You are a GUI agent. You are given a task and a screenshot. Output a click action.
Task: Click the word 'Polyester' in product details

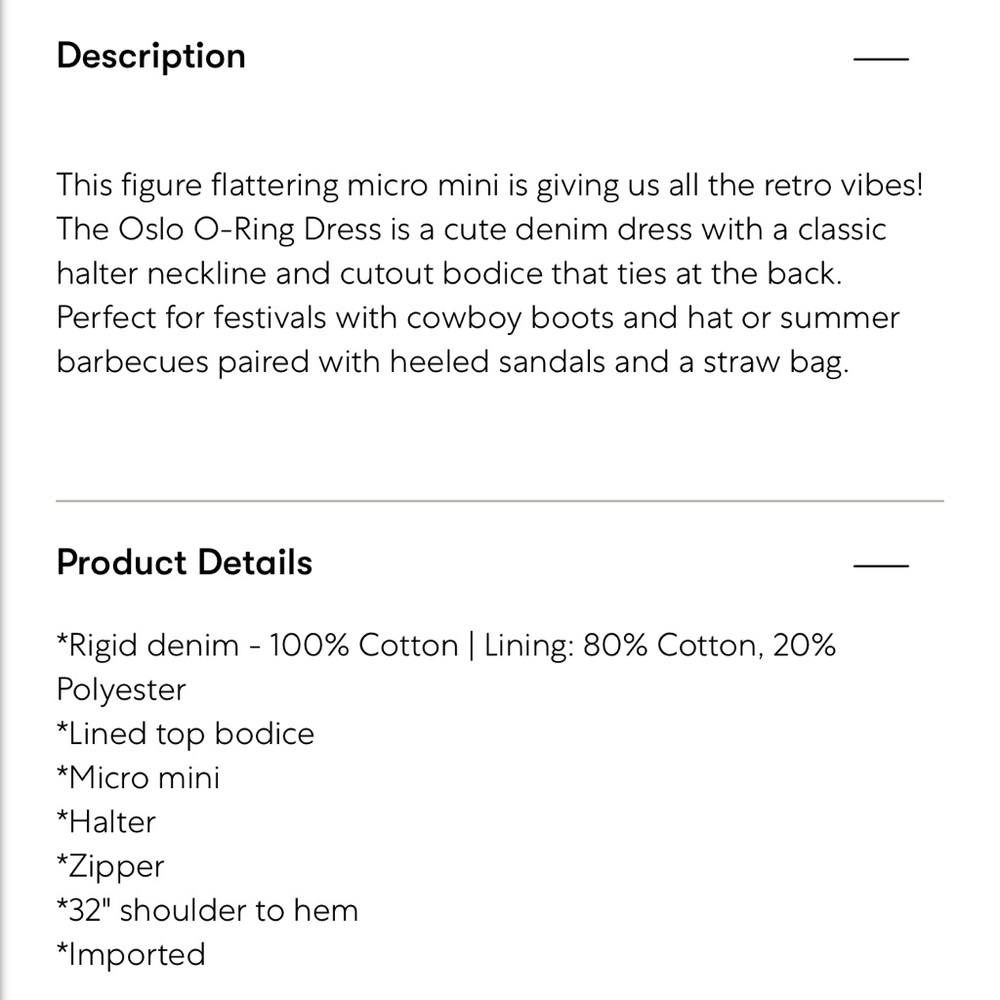coord(121,690)
